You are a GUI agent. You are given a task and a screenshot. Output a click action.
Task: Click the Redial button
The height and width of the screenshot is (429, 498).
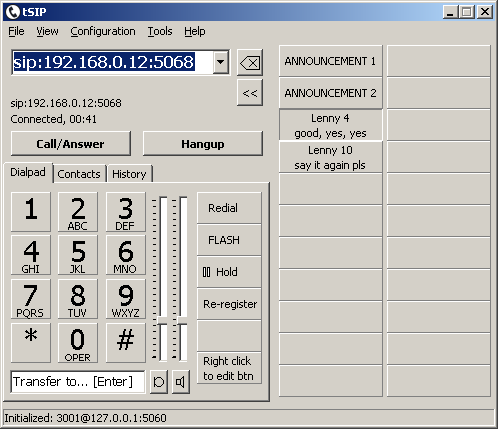coord(229,208)
